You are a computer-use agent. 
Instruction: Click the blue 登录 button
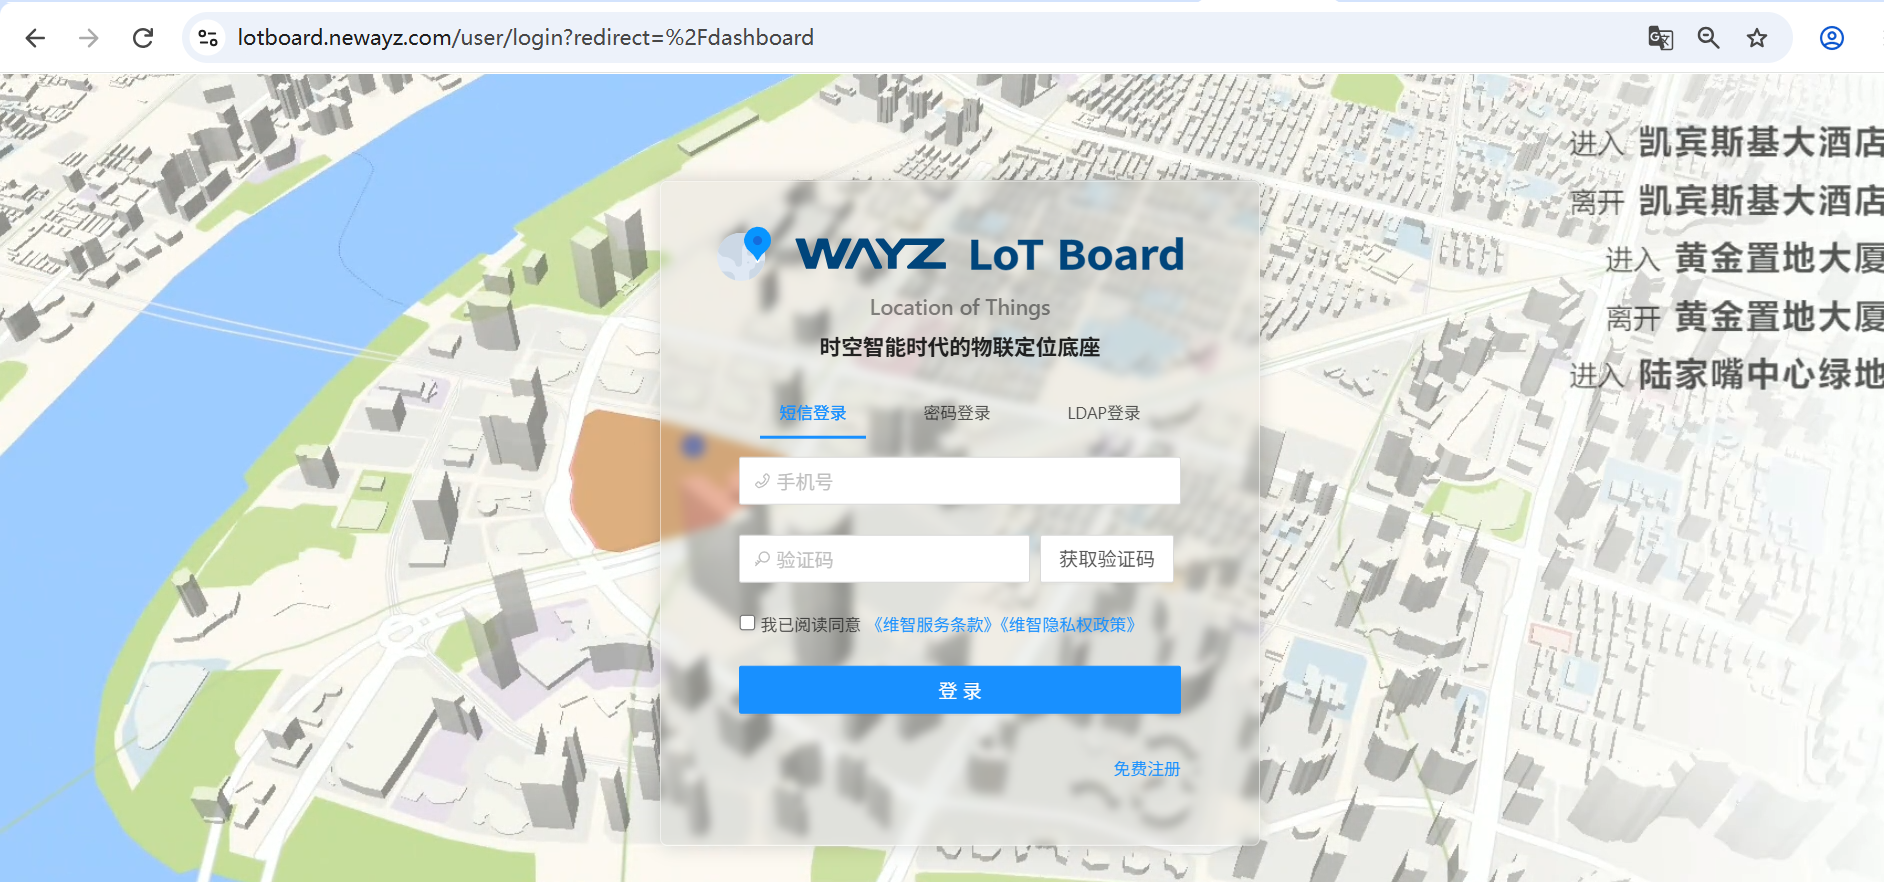point(960,690)
